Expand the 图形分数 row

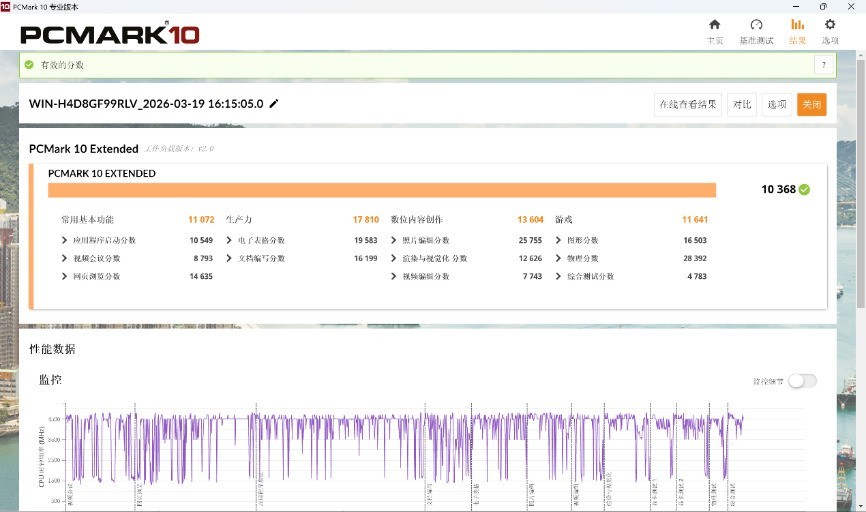click(559, 240)
